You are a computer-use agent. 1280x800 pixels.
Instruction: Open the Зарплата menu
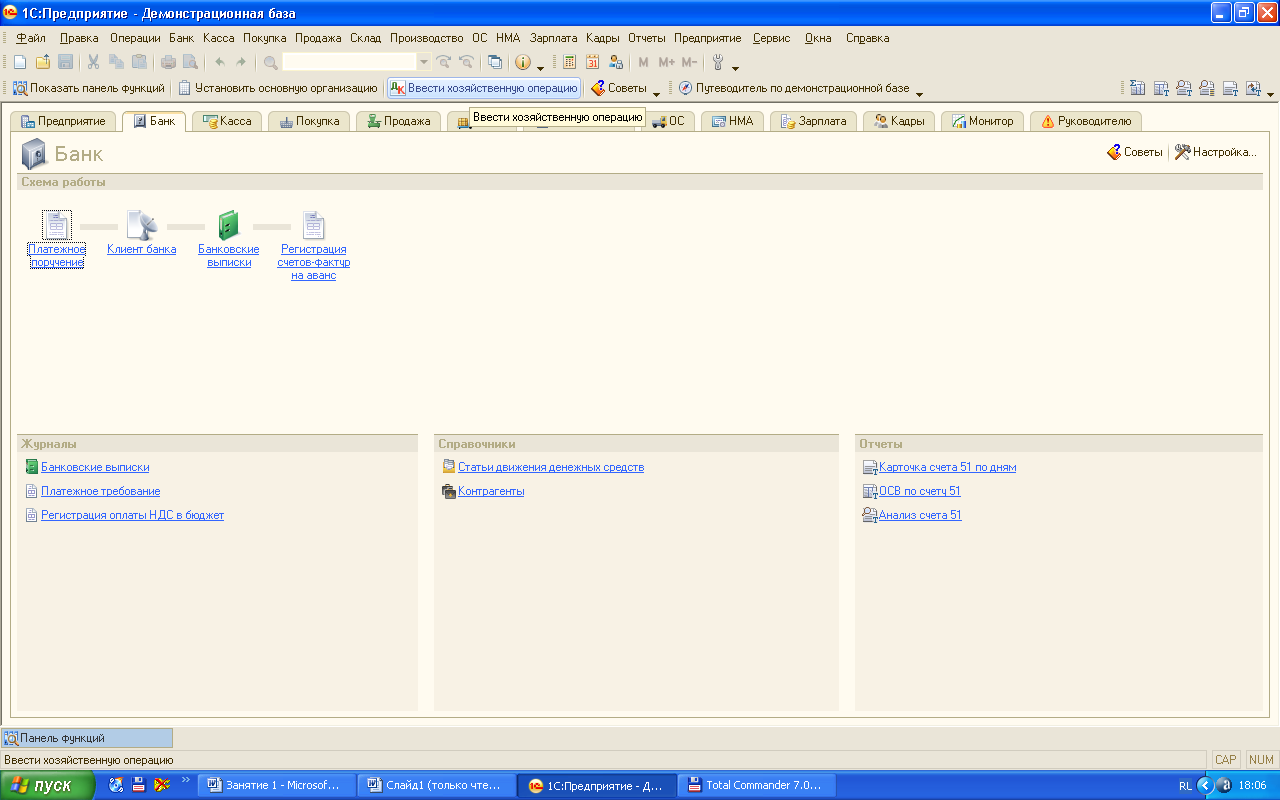554,38
